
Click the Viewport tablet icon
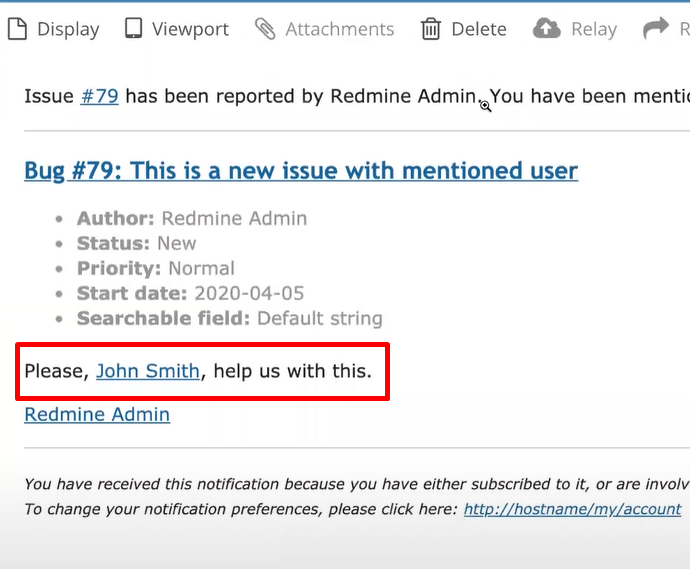[x=133, y=29]
